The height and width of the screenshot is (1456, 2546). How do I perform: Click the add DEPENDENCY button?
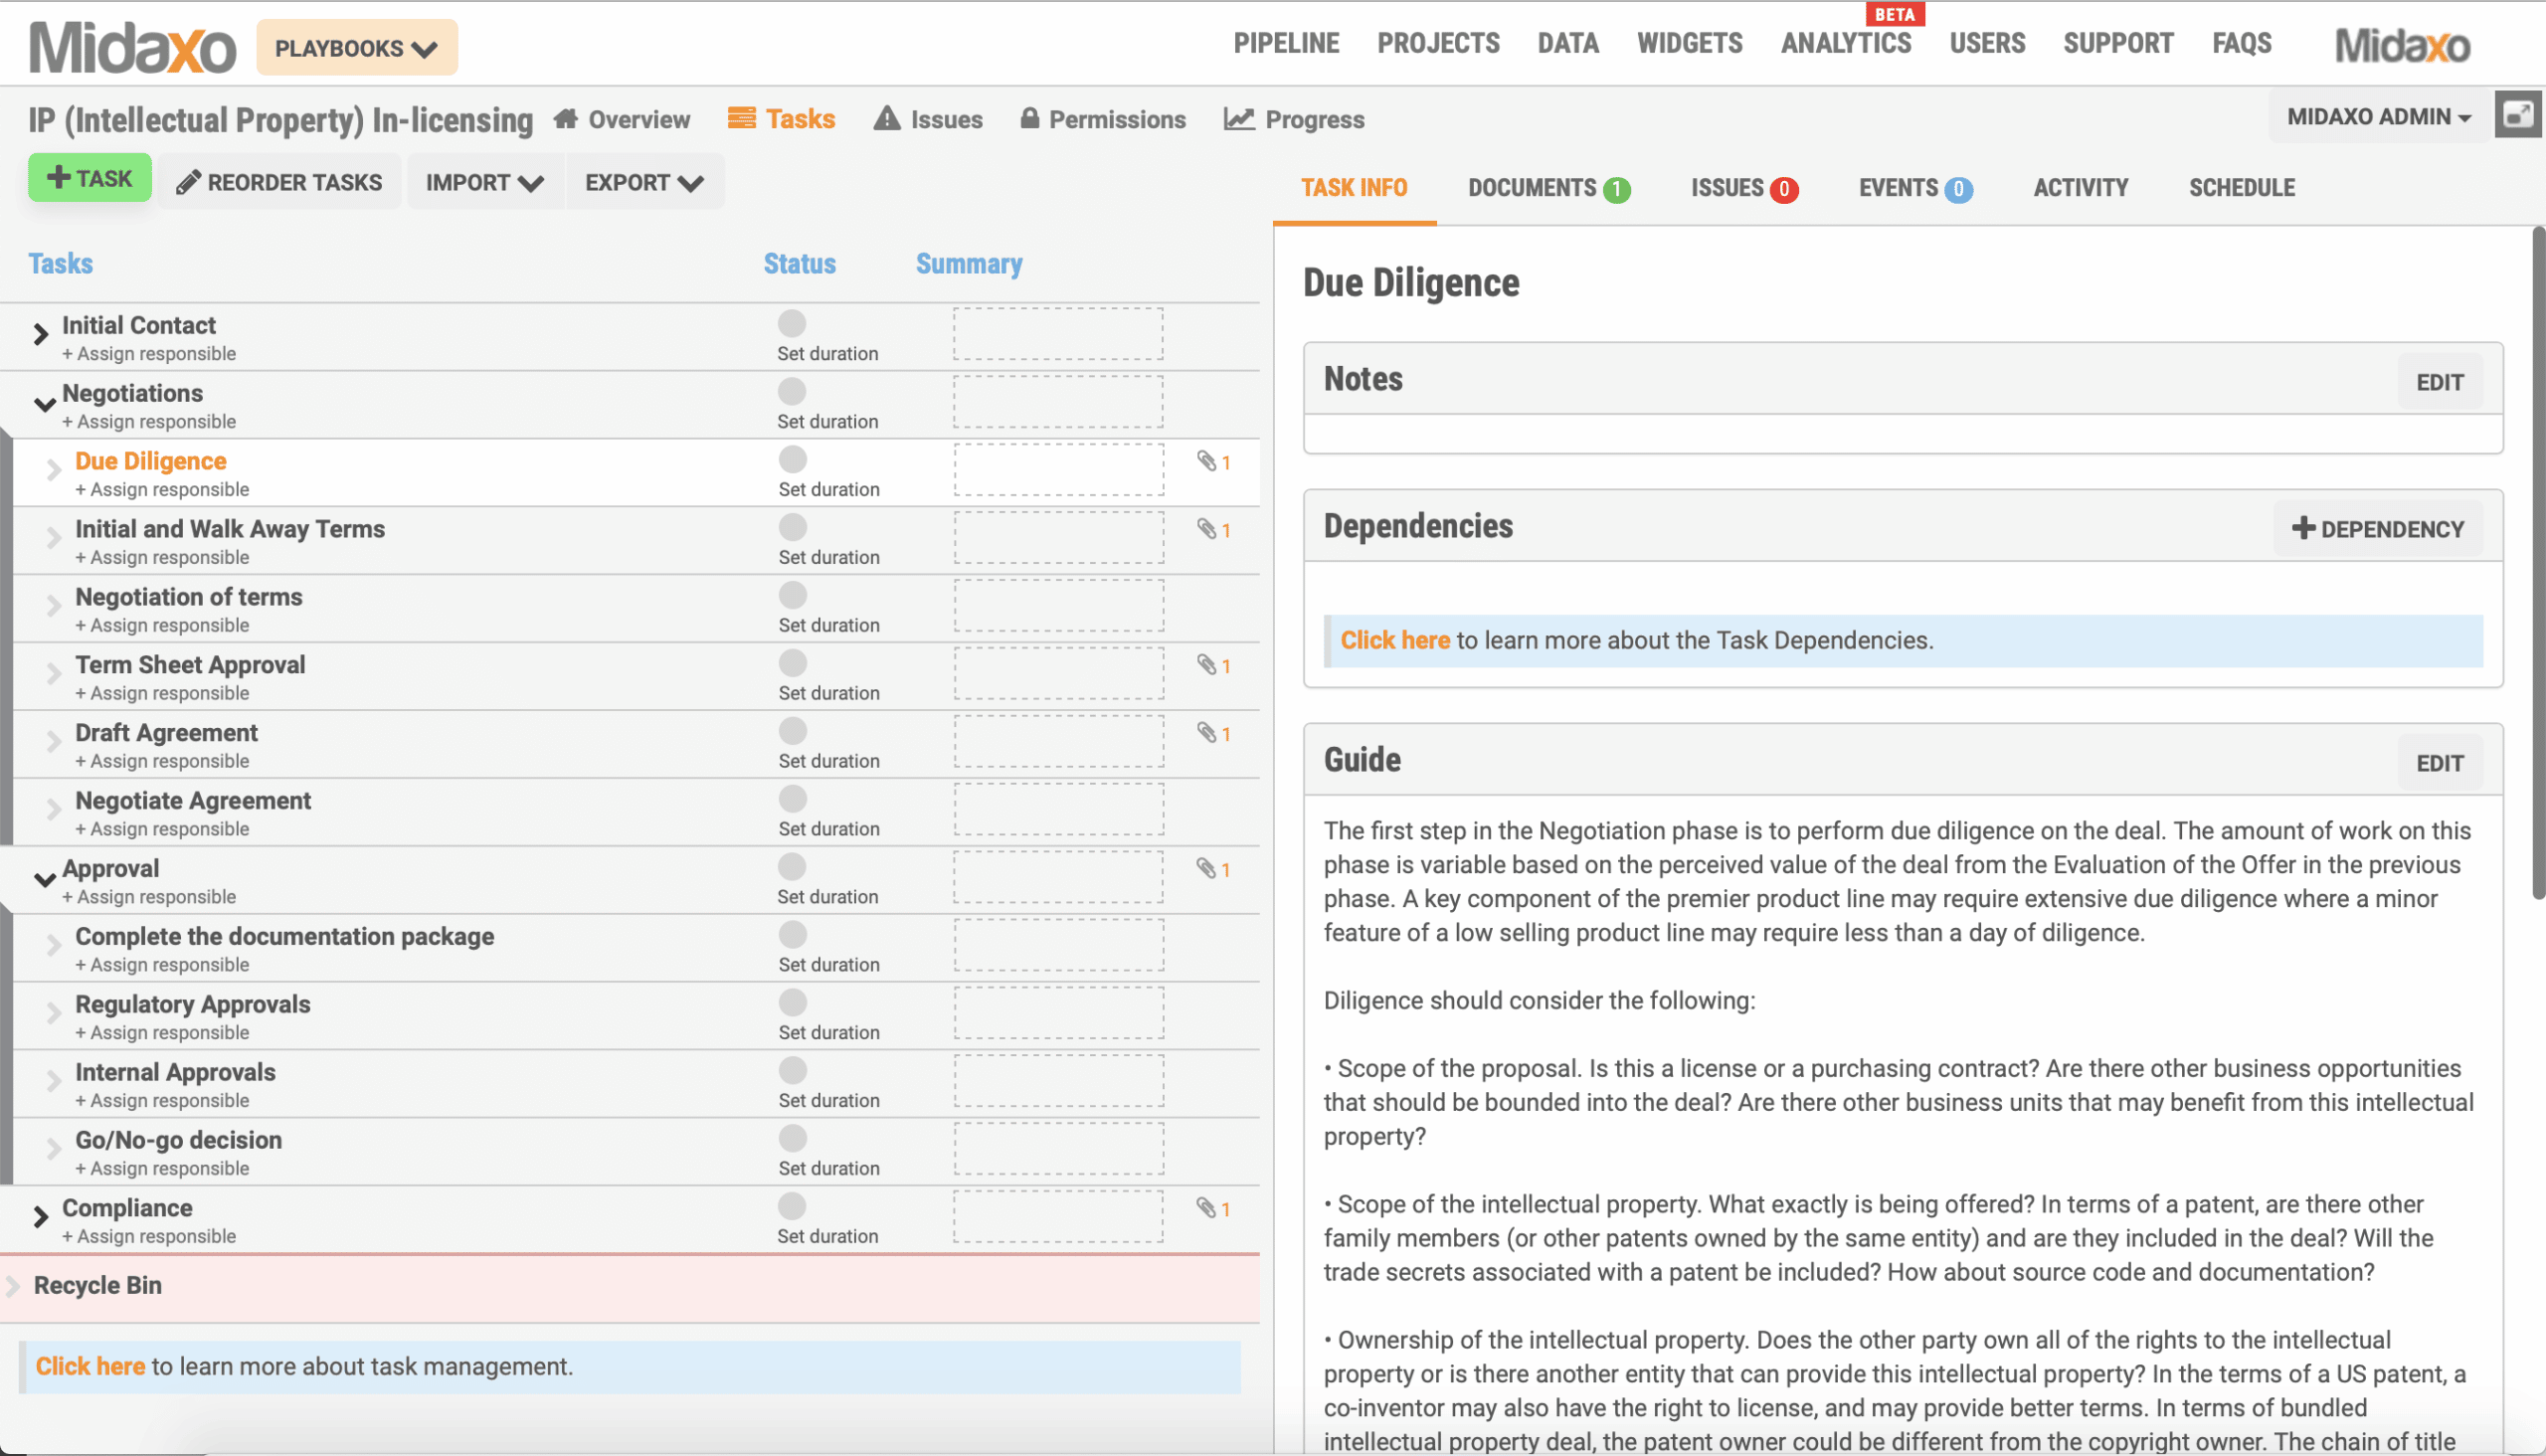(x=2377, y=529)
